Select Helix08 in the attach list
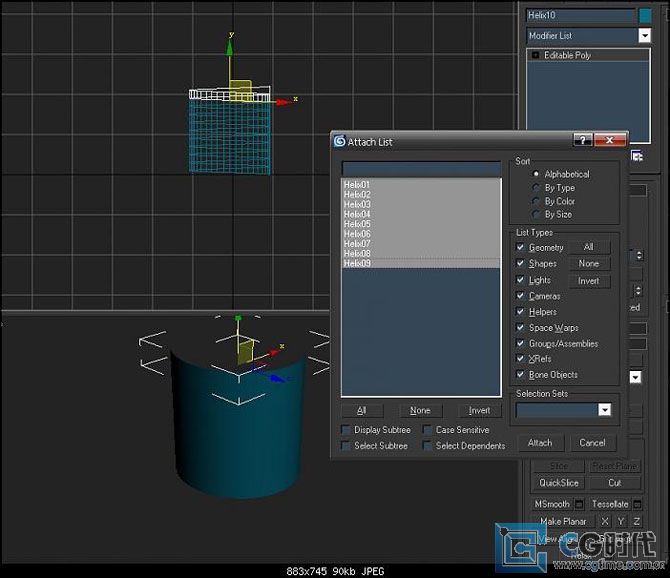 coord(421,253)
